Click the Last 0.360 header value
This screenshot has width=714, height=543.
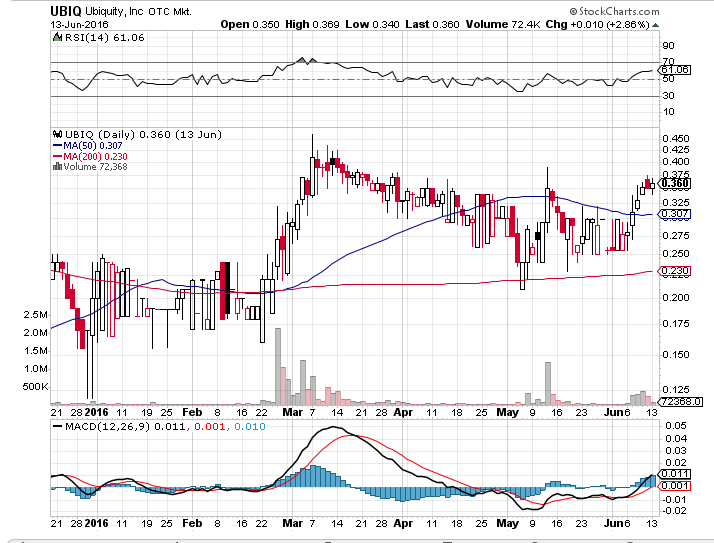pos(432,25)
